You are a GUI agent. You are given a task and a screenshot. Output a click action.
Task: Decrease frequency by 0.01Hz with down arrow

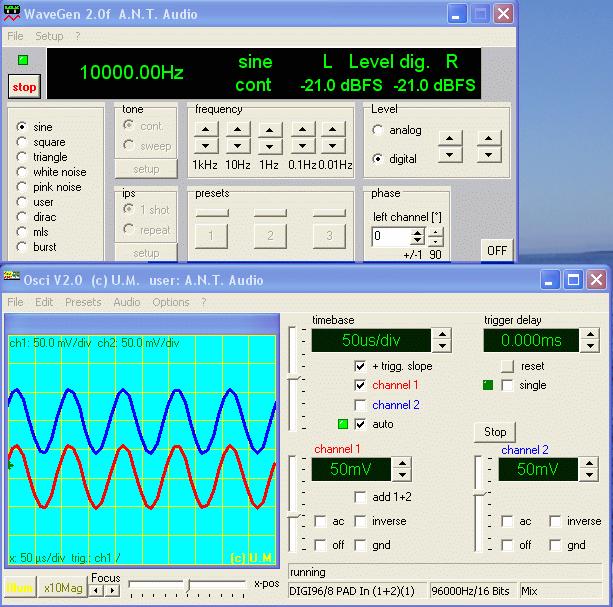point(332,146)
